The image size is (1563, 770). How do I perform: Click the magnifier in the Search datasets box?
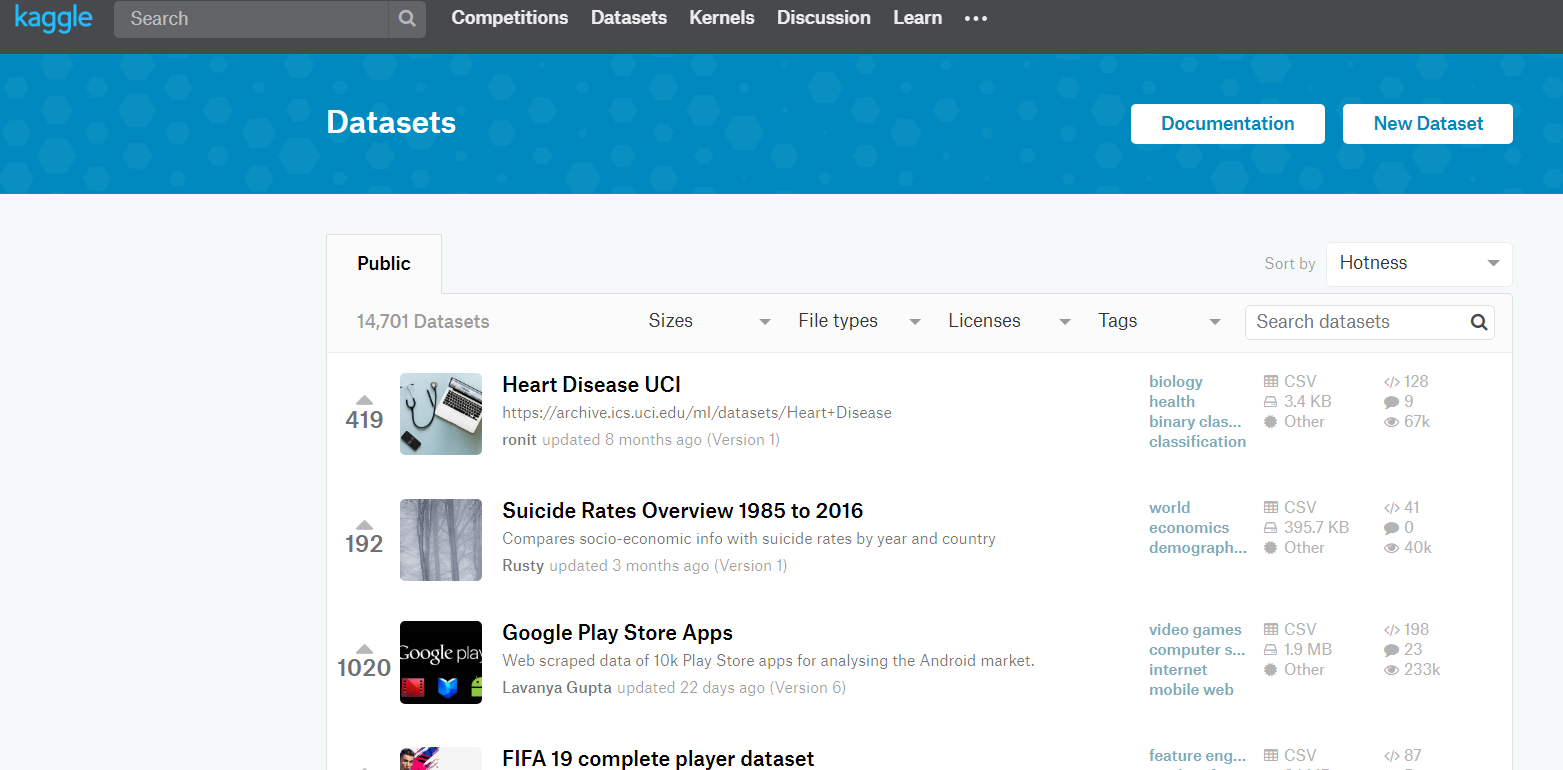pyautogui.click(x=1478, y=322)
